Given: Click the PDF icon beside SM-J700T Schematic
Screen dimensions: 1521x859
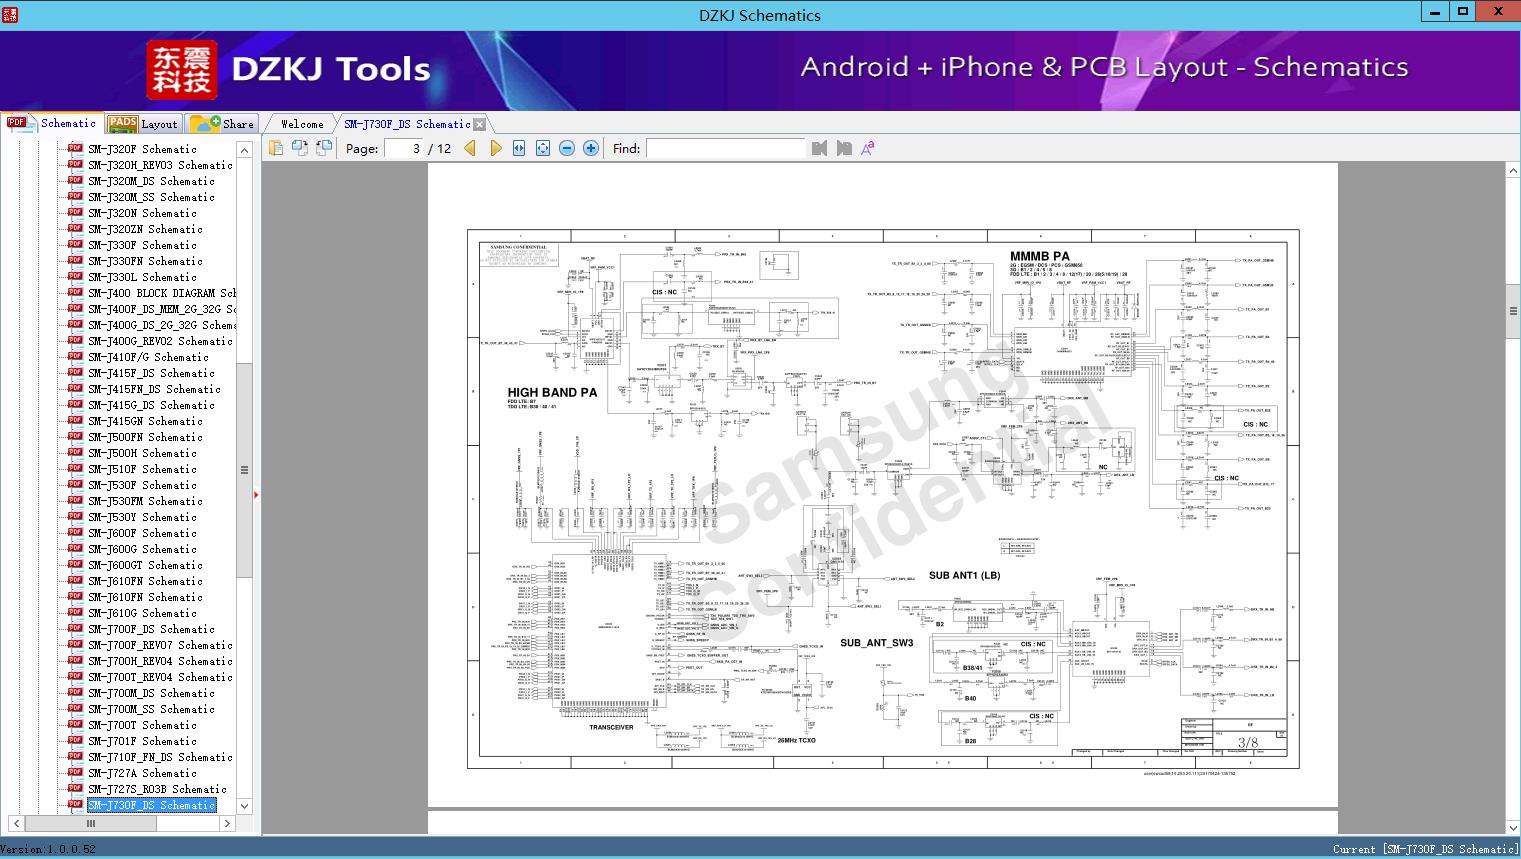Looking at the screenshot, I should tap(75, 724).
